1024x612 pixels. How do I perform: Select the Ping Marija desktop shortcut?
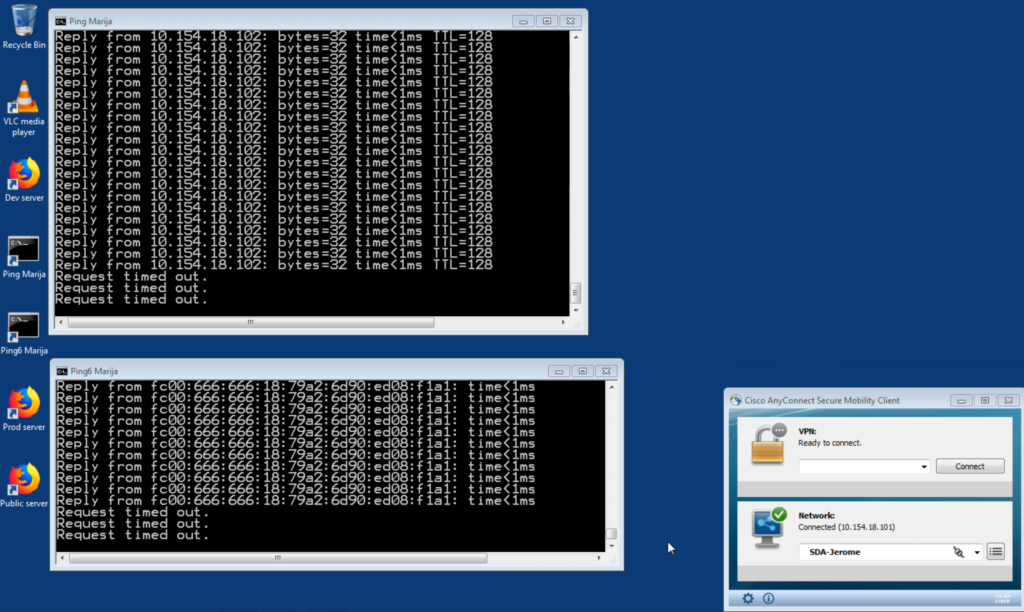pos(24,250)
